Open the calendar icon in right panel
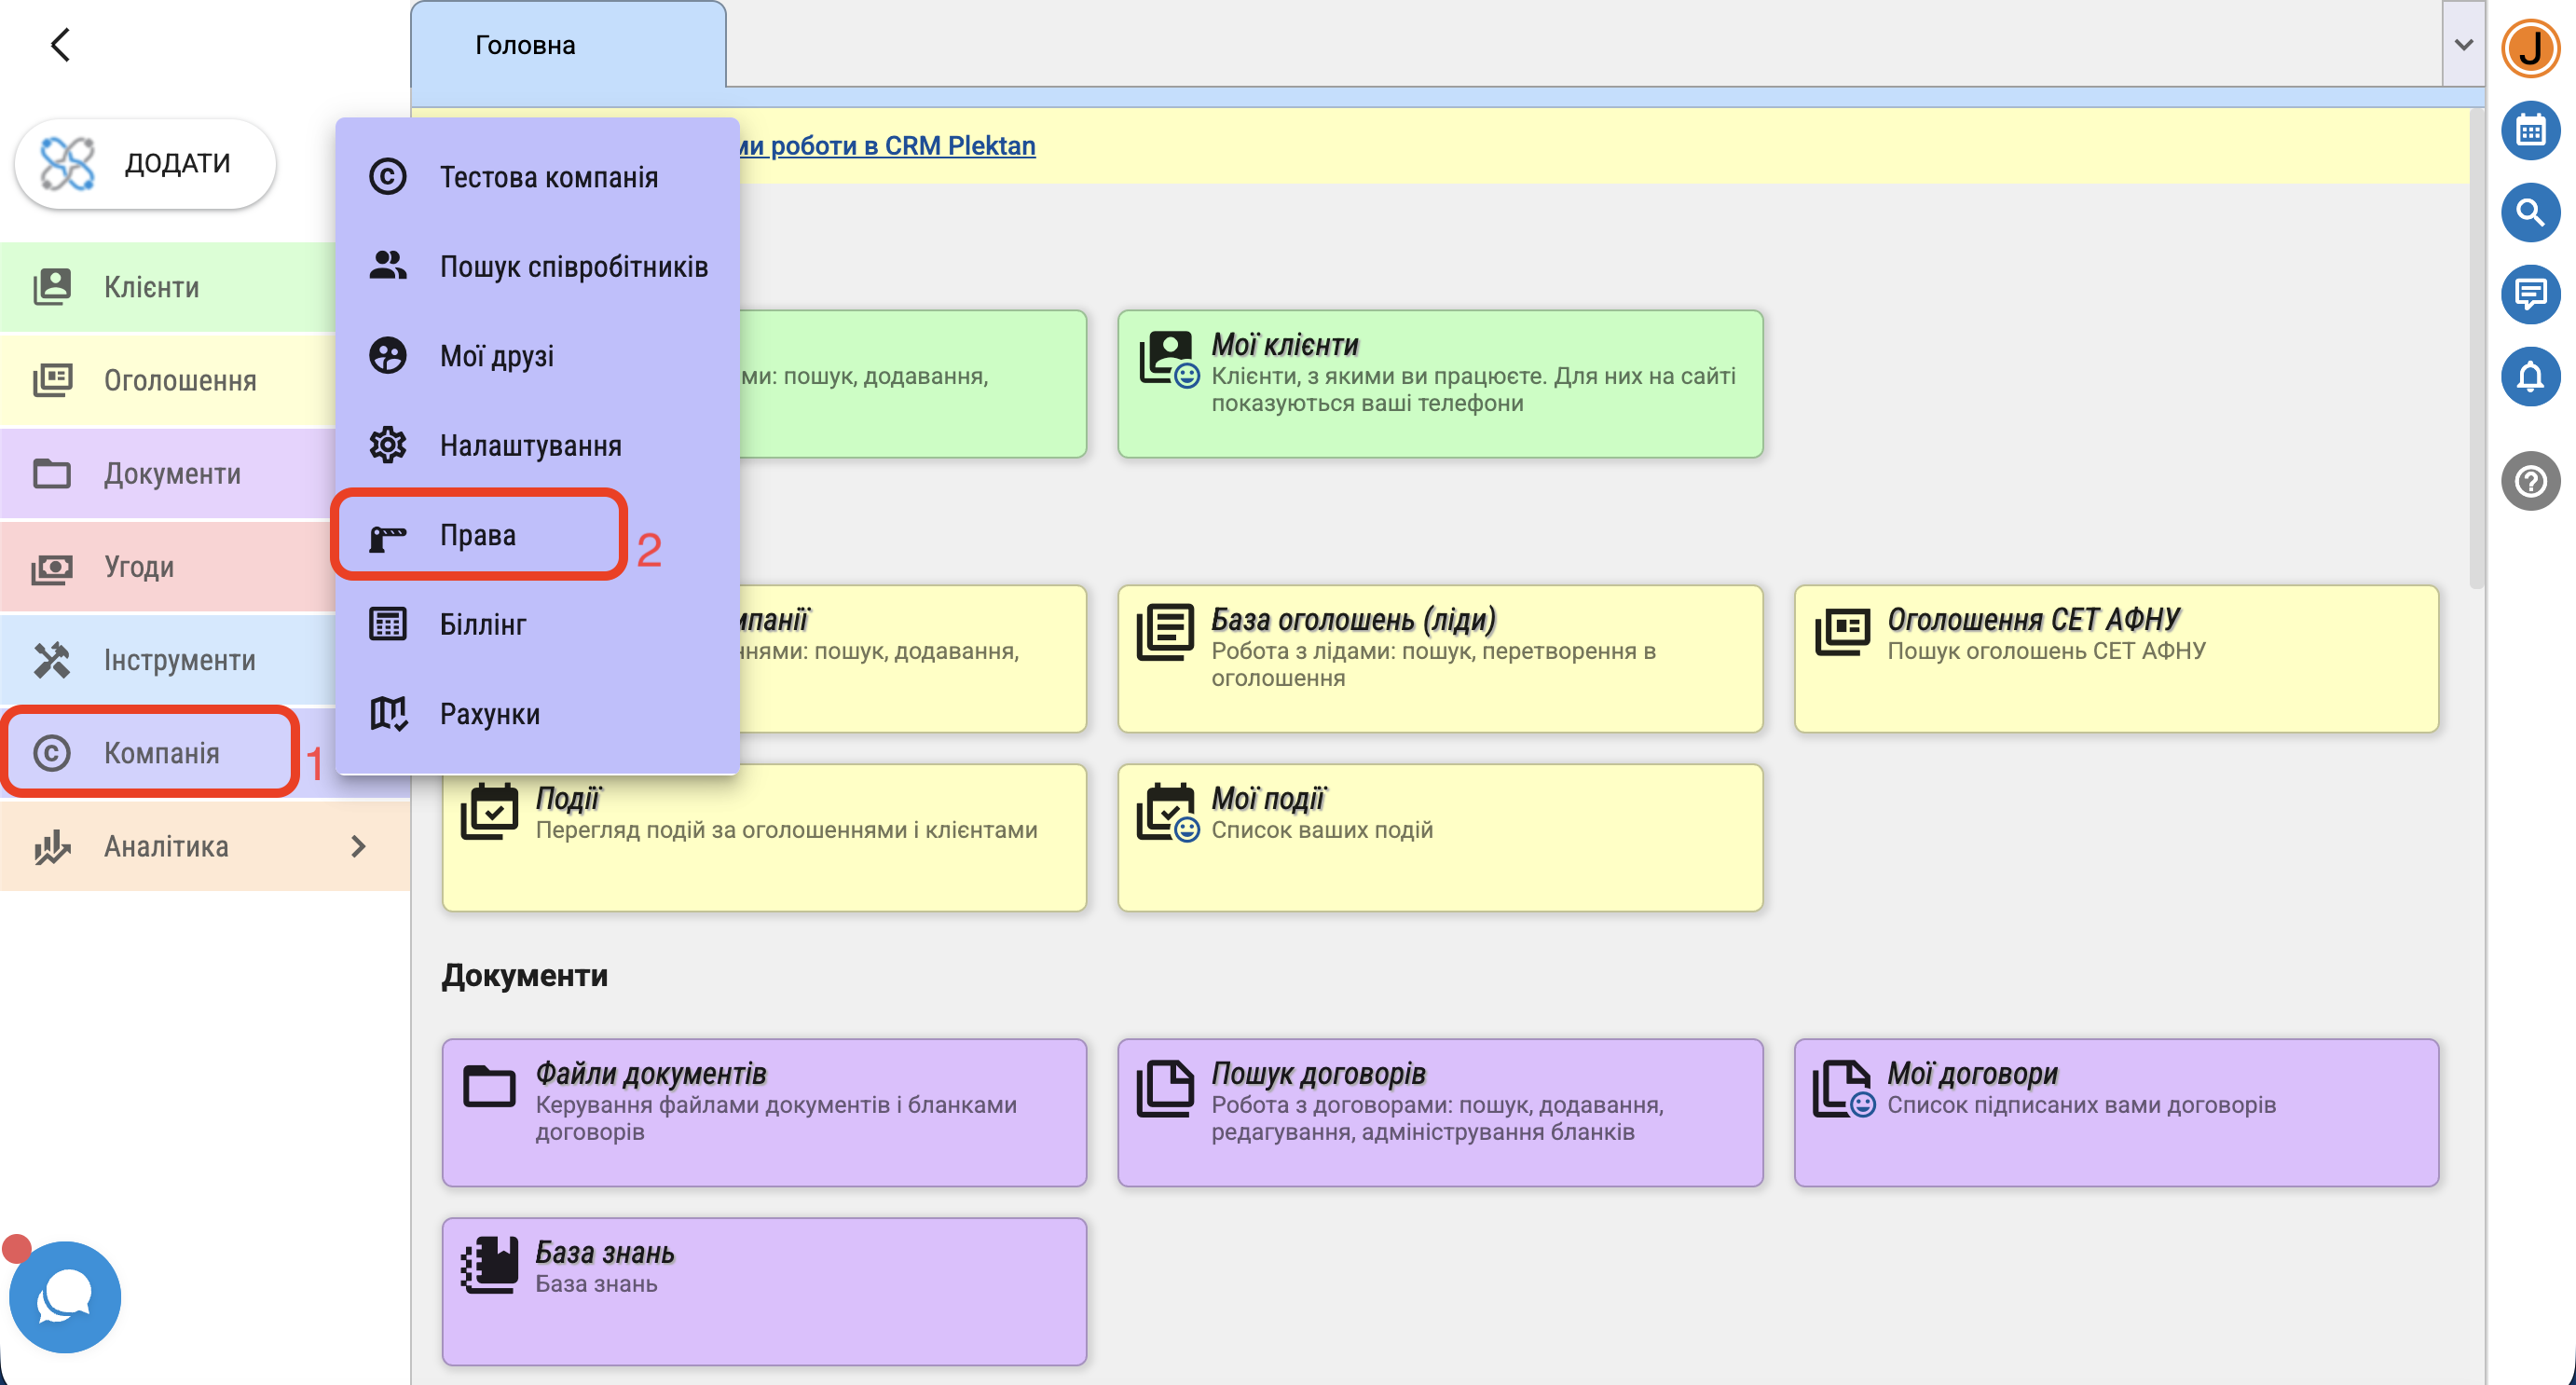Screen dimensions: 2576x1385 pos(2529,130)
